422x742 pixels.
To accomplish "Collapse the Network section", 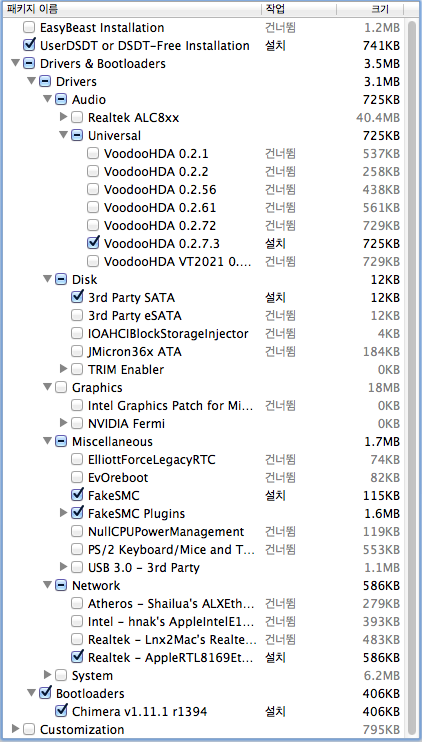I will click(48, 585).
